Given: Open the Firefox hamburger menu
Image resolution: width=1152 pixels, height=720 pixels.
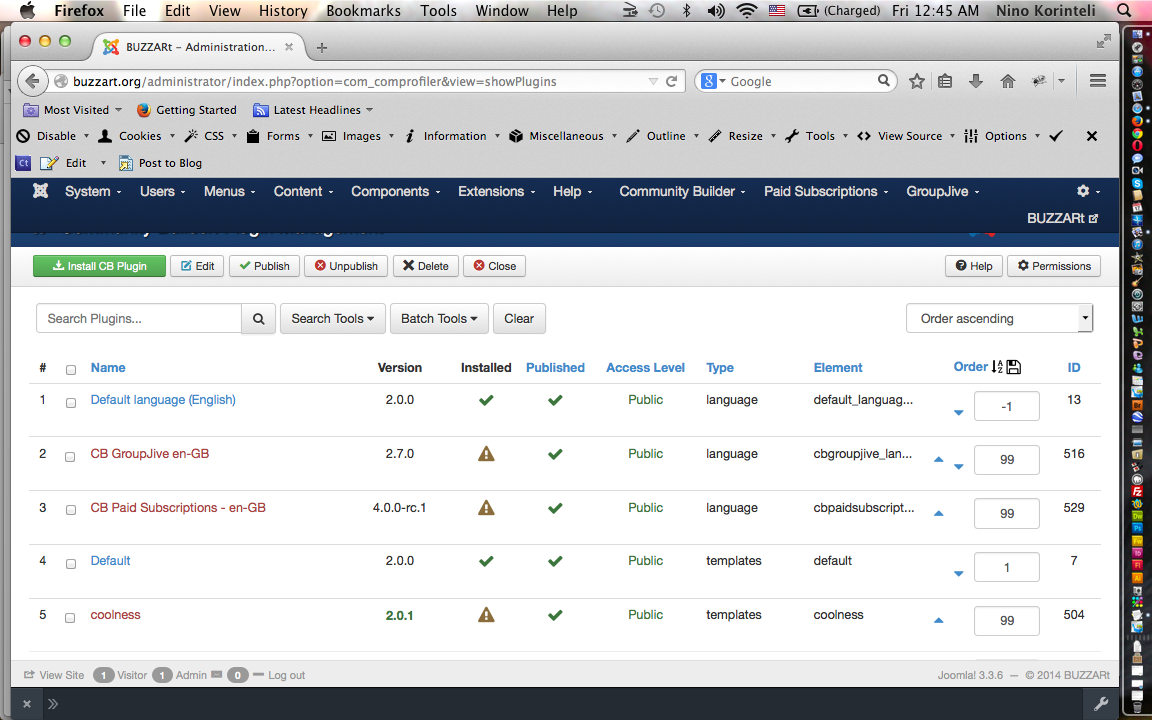Looking at the screenshot, I should pyautogui.click(x=1098, y=81).
